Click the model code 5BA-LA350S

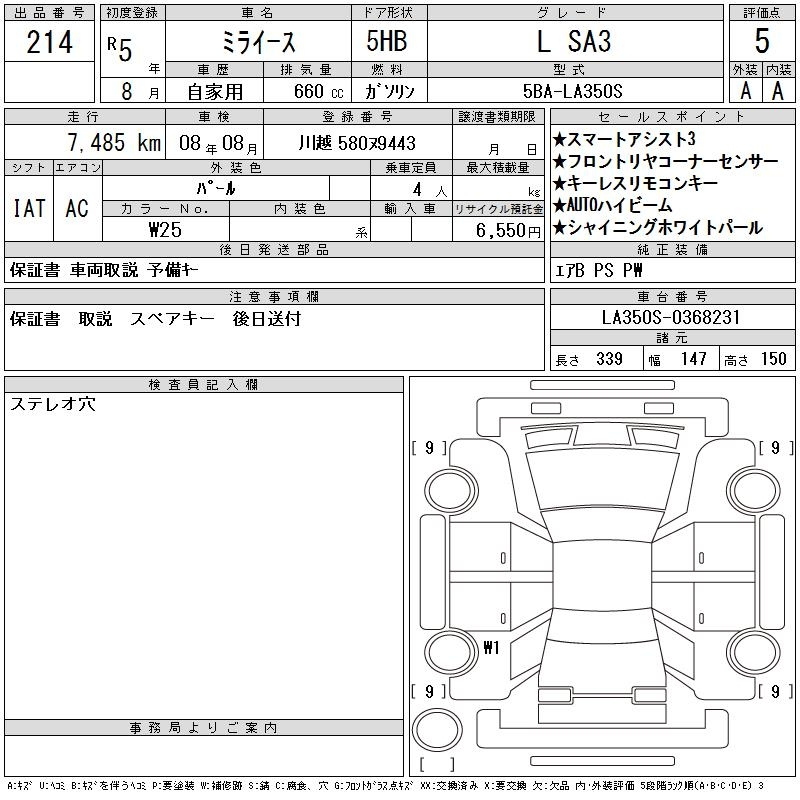[573, 91]
